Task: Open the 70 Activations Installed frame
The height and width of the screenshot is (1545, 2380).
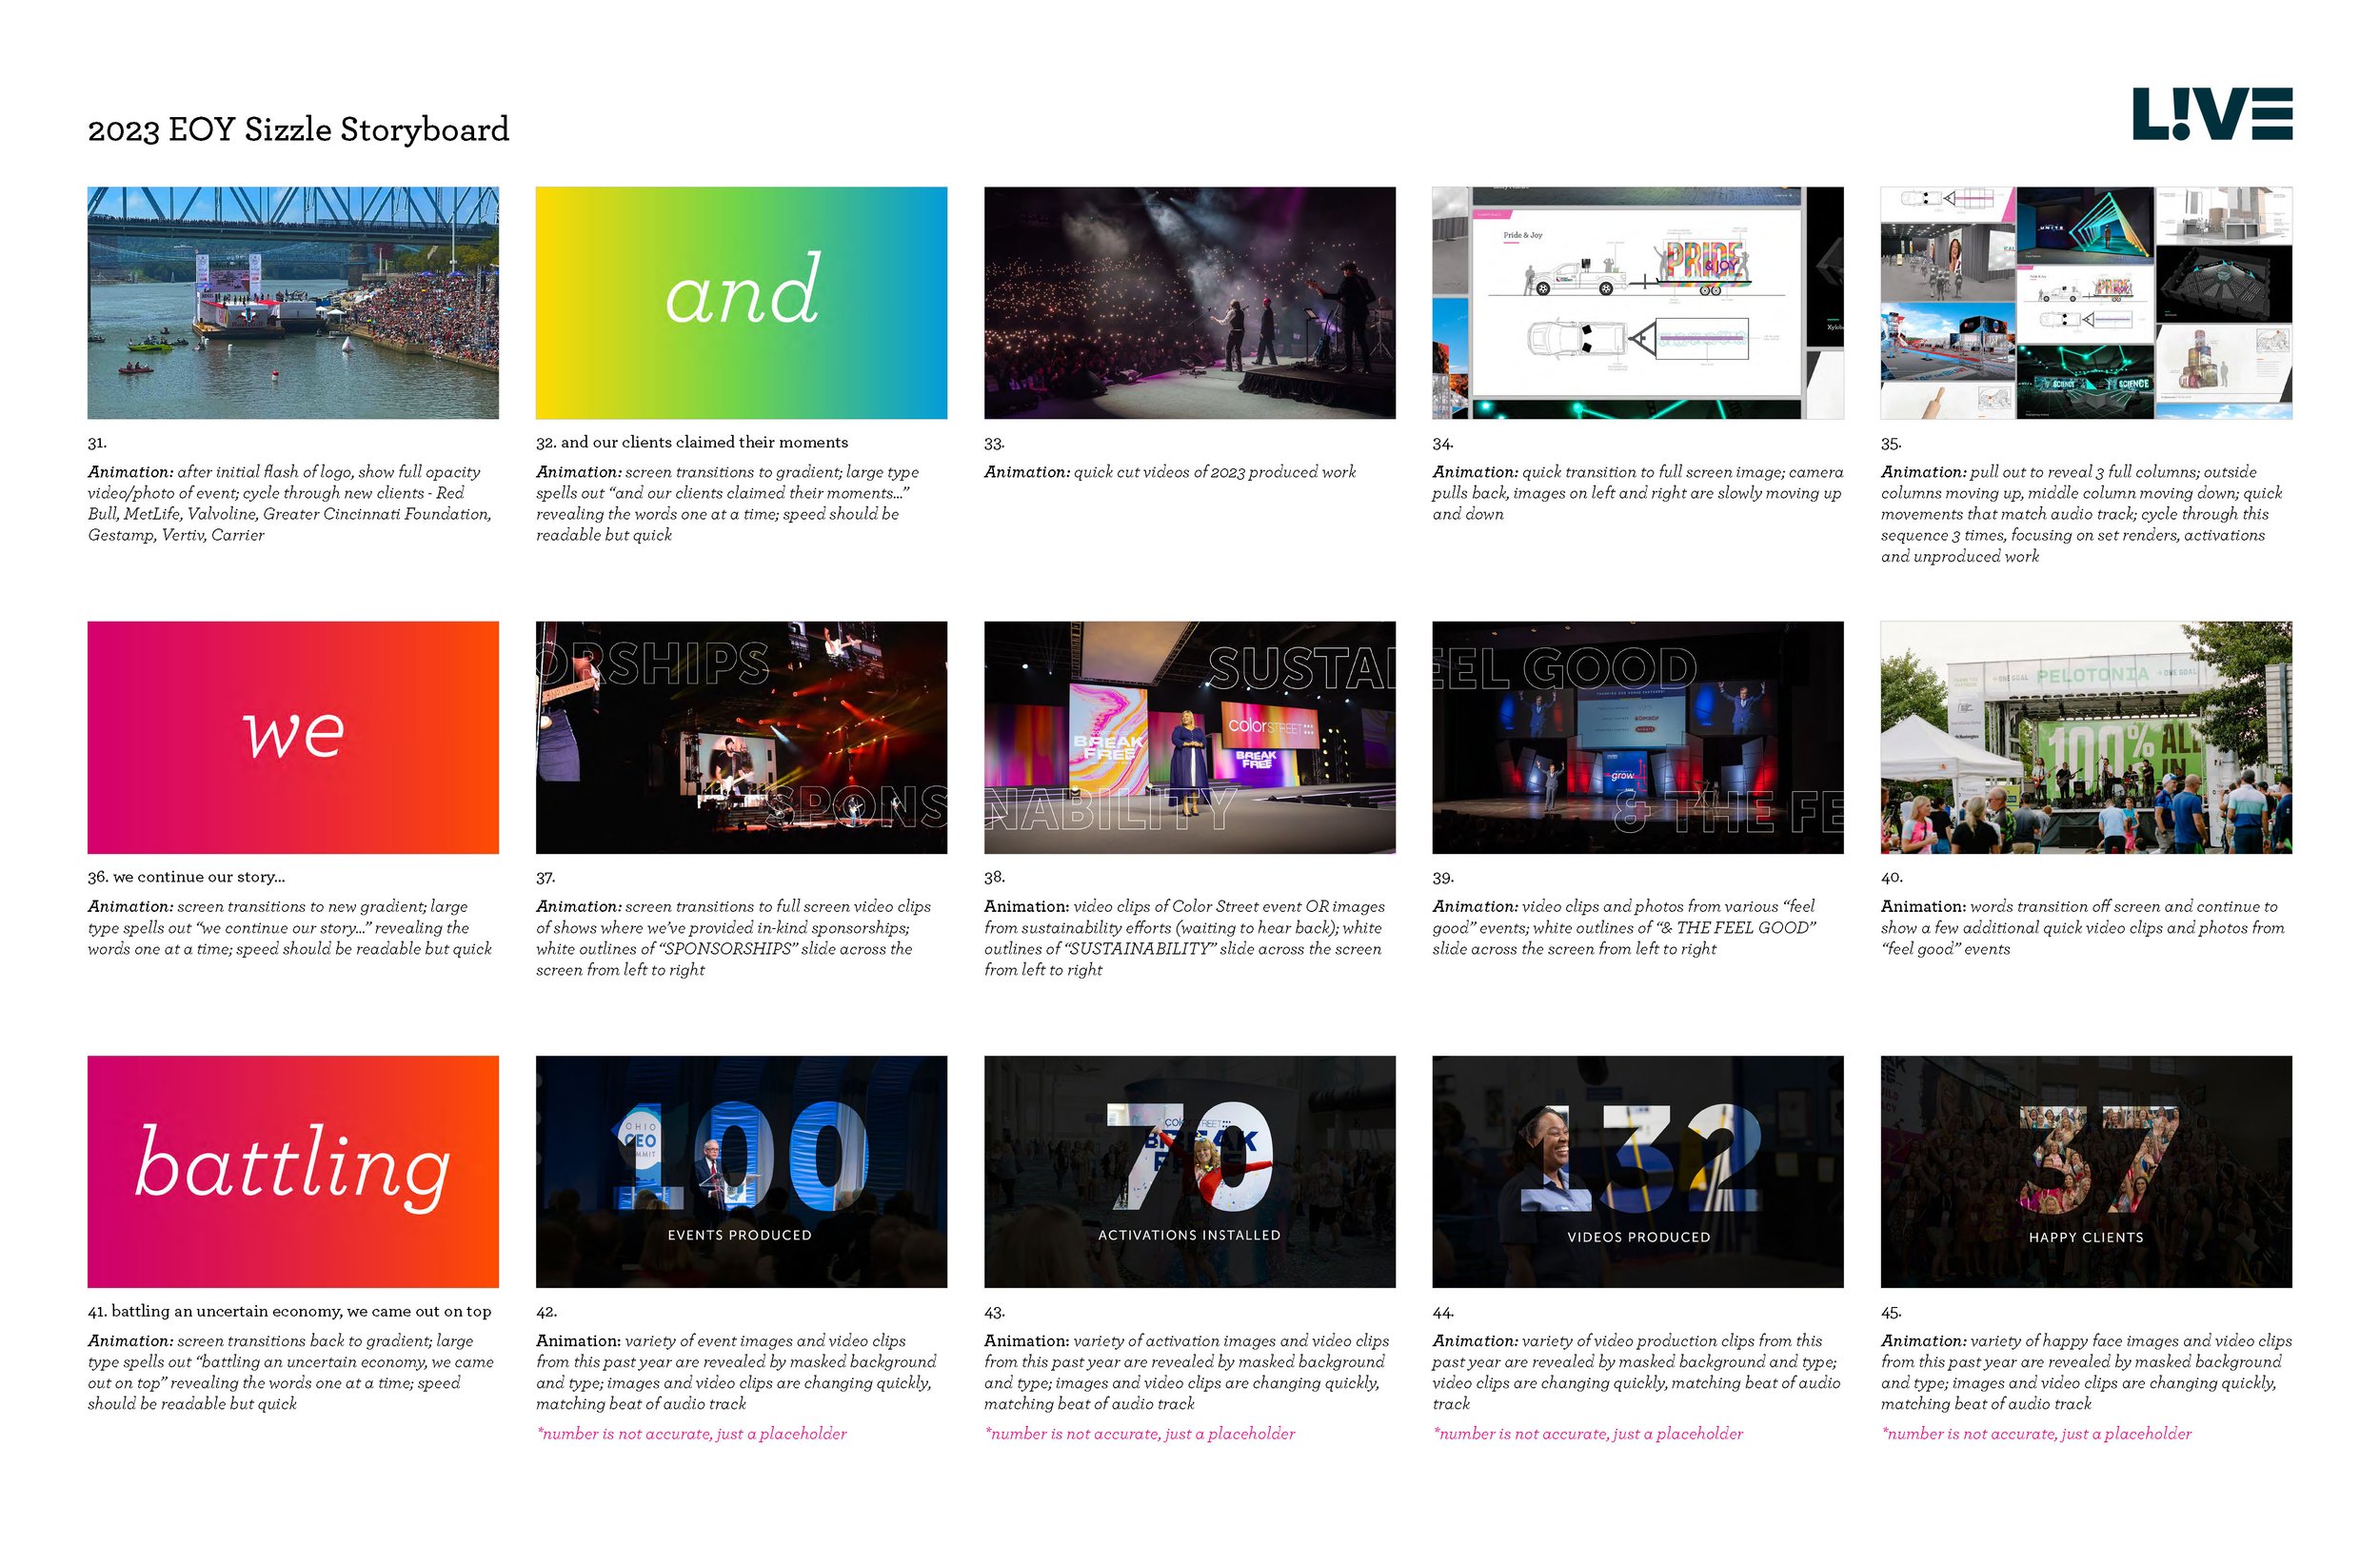Action: [1189, 1171]
